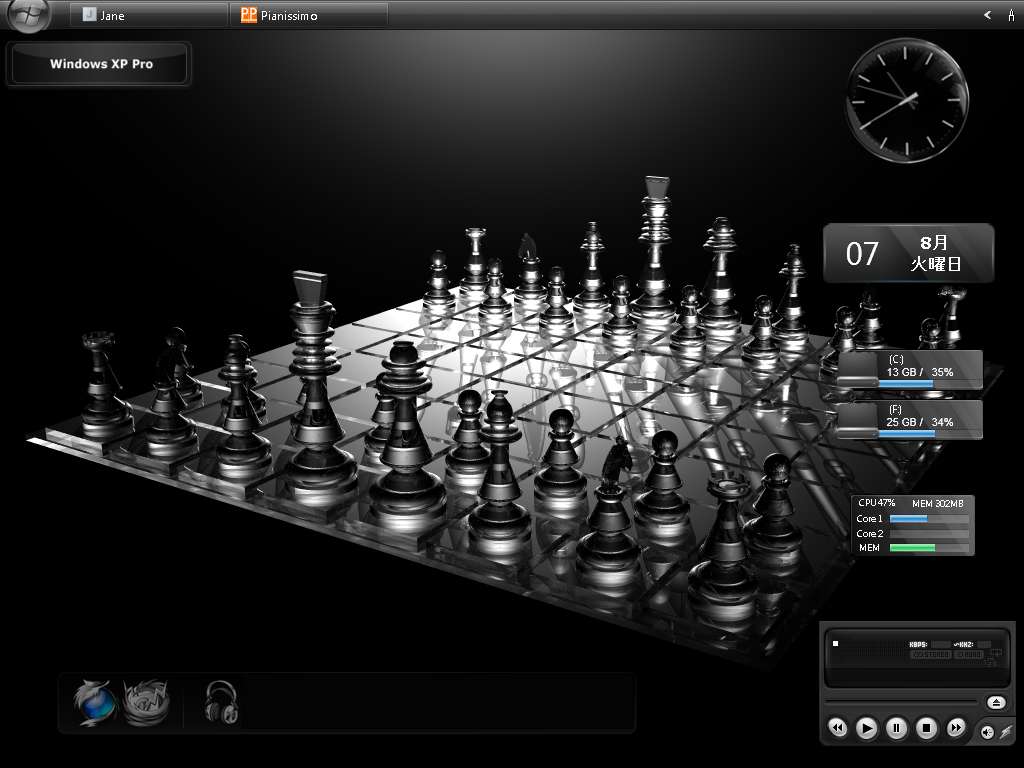Switch to the Pianissimo taskbar window
The height and width of the screenshot is (768, 1024).
pos(308,15)
